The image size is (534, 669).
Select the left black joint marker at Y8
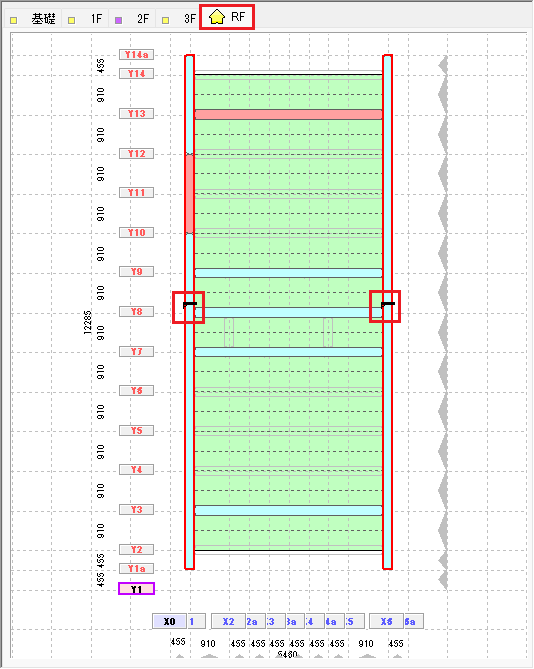pyautogui.click(x=189, y=305)
